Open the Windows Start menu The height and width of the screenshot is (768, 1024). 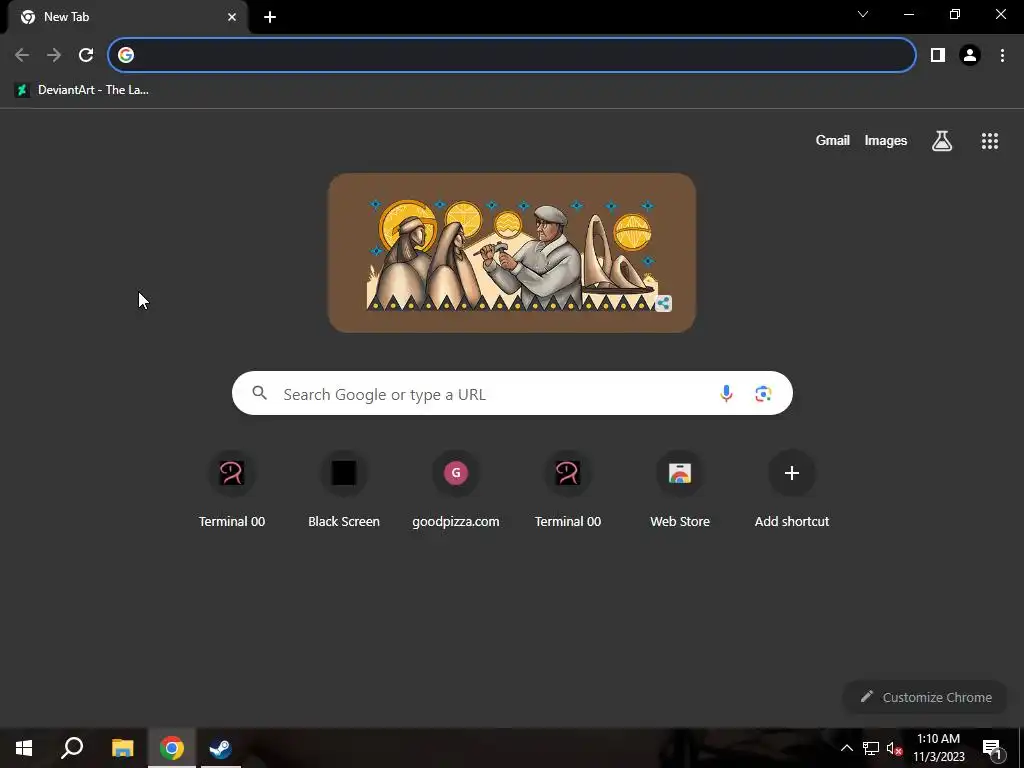pos(24,748)
